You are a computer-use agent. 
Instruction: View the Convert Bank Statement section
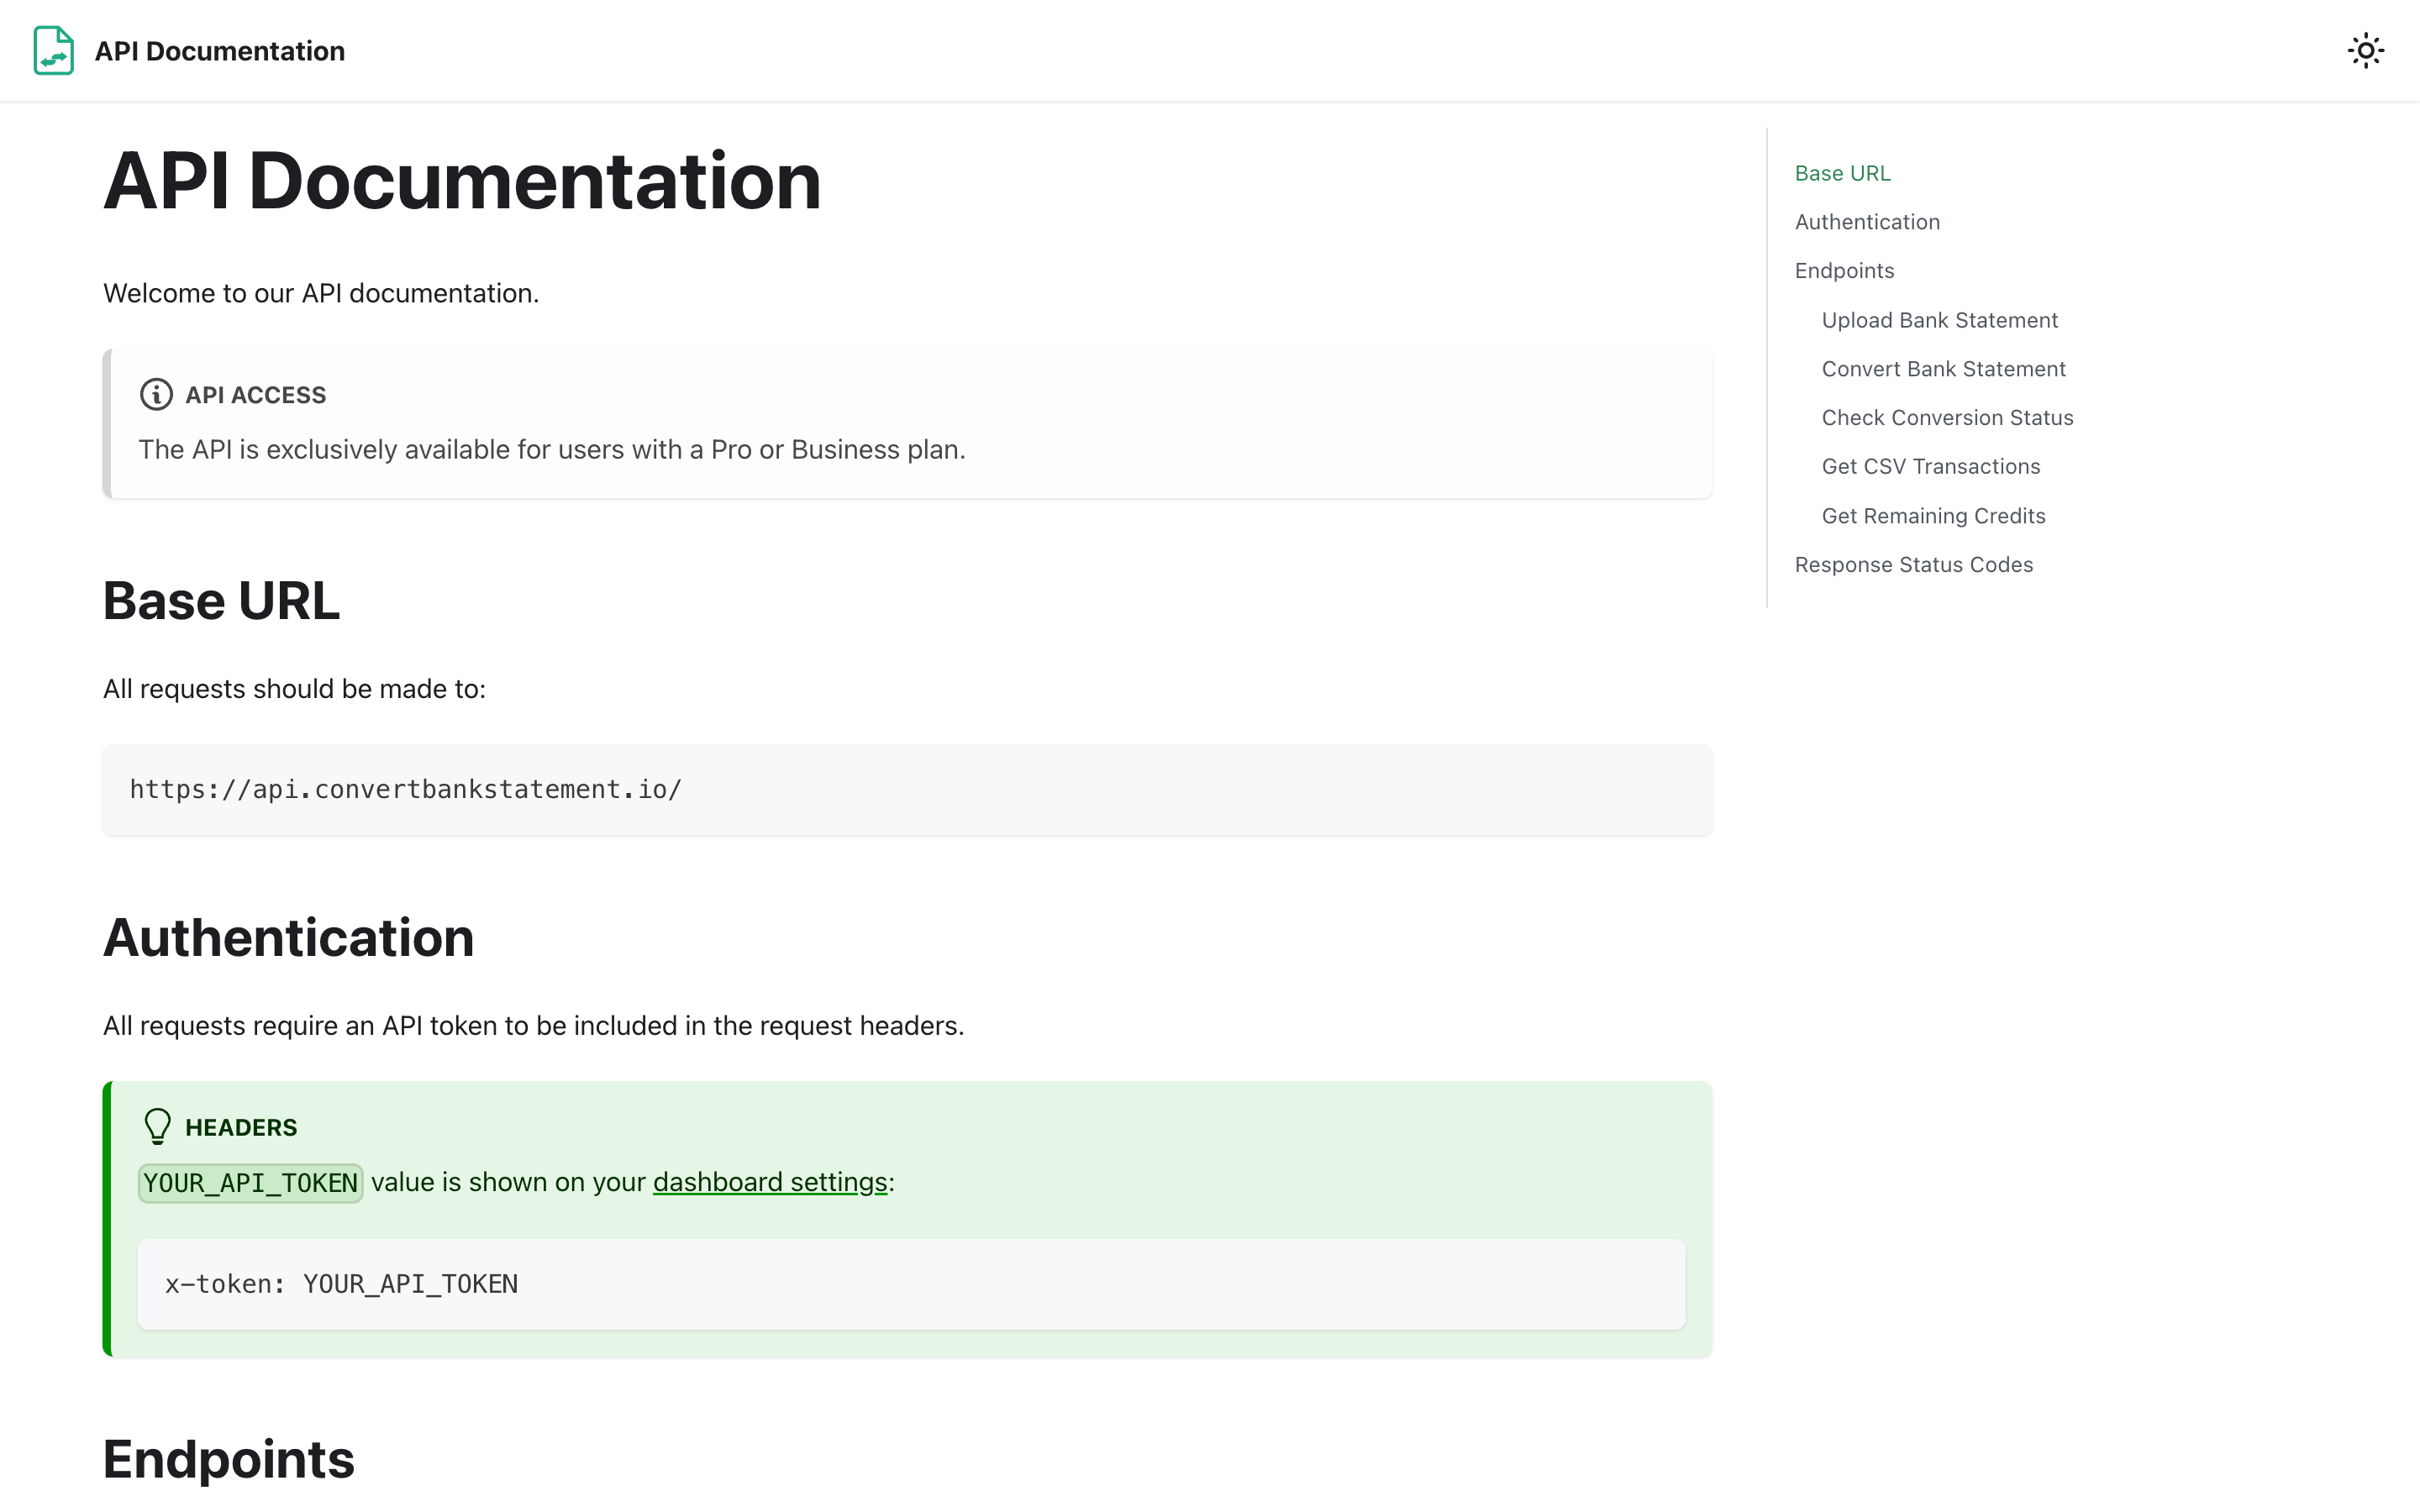(1943, 368)
